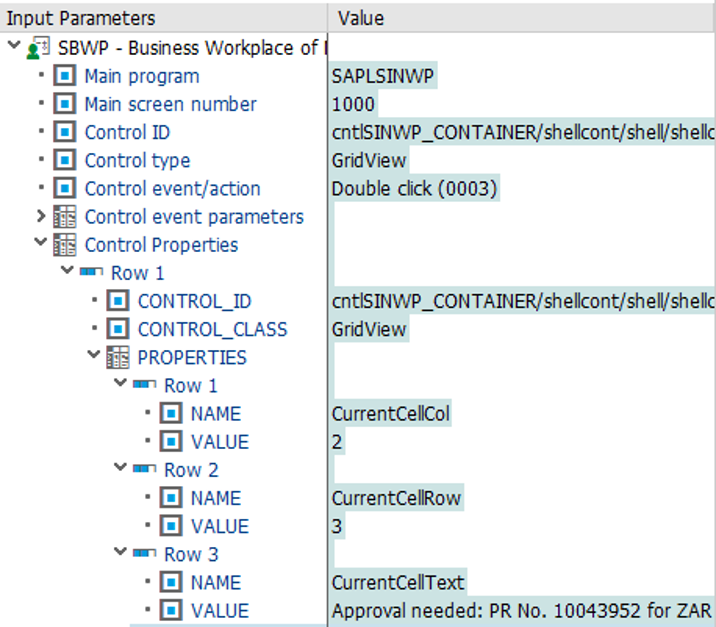Click the CurrentCellText value cell
This screenshot has width=716, height=627.
point(398,582)
